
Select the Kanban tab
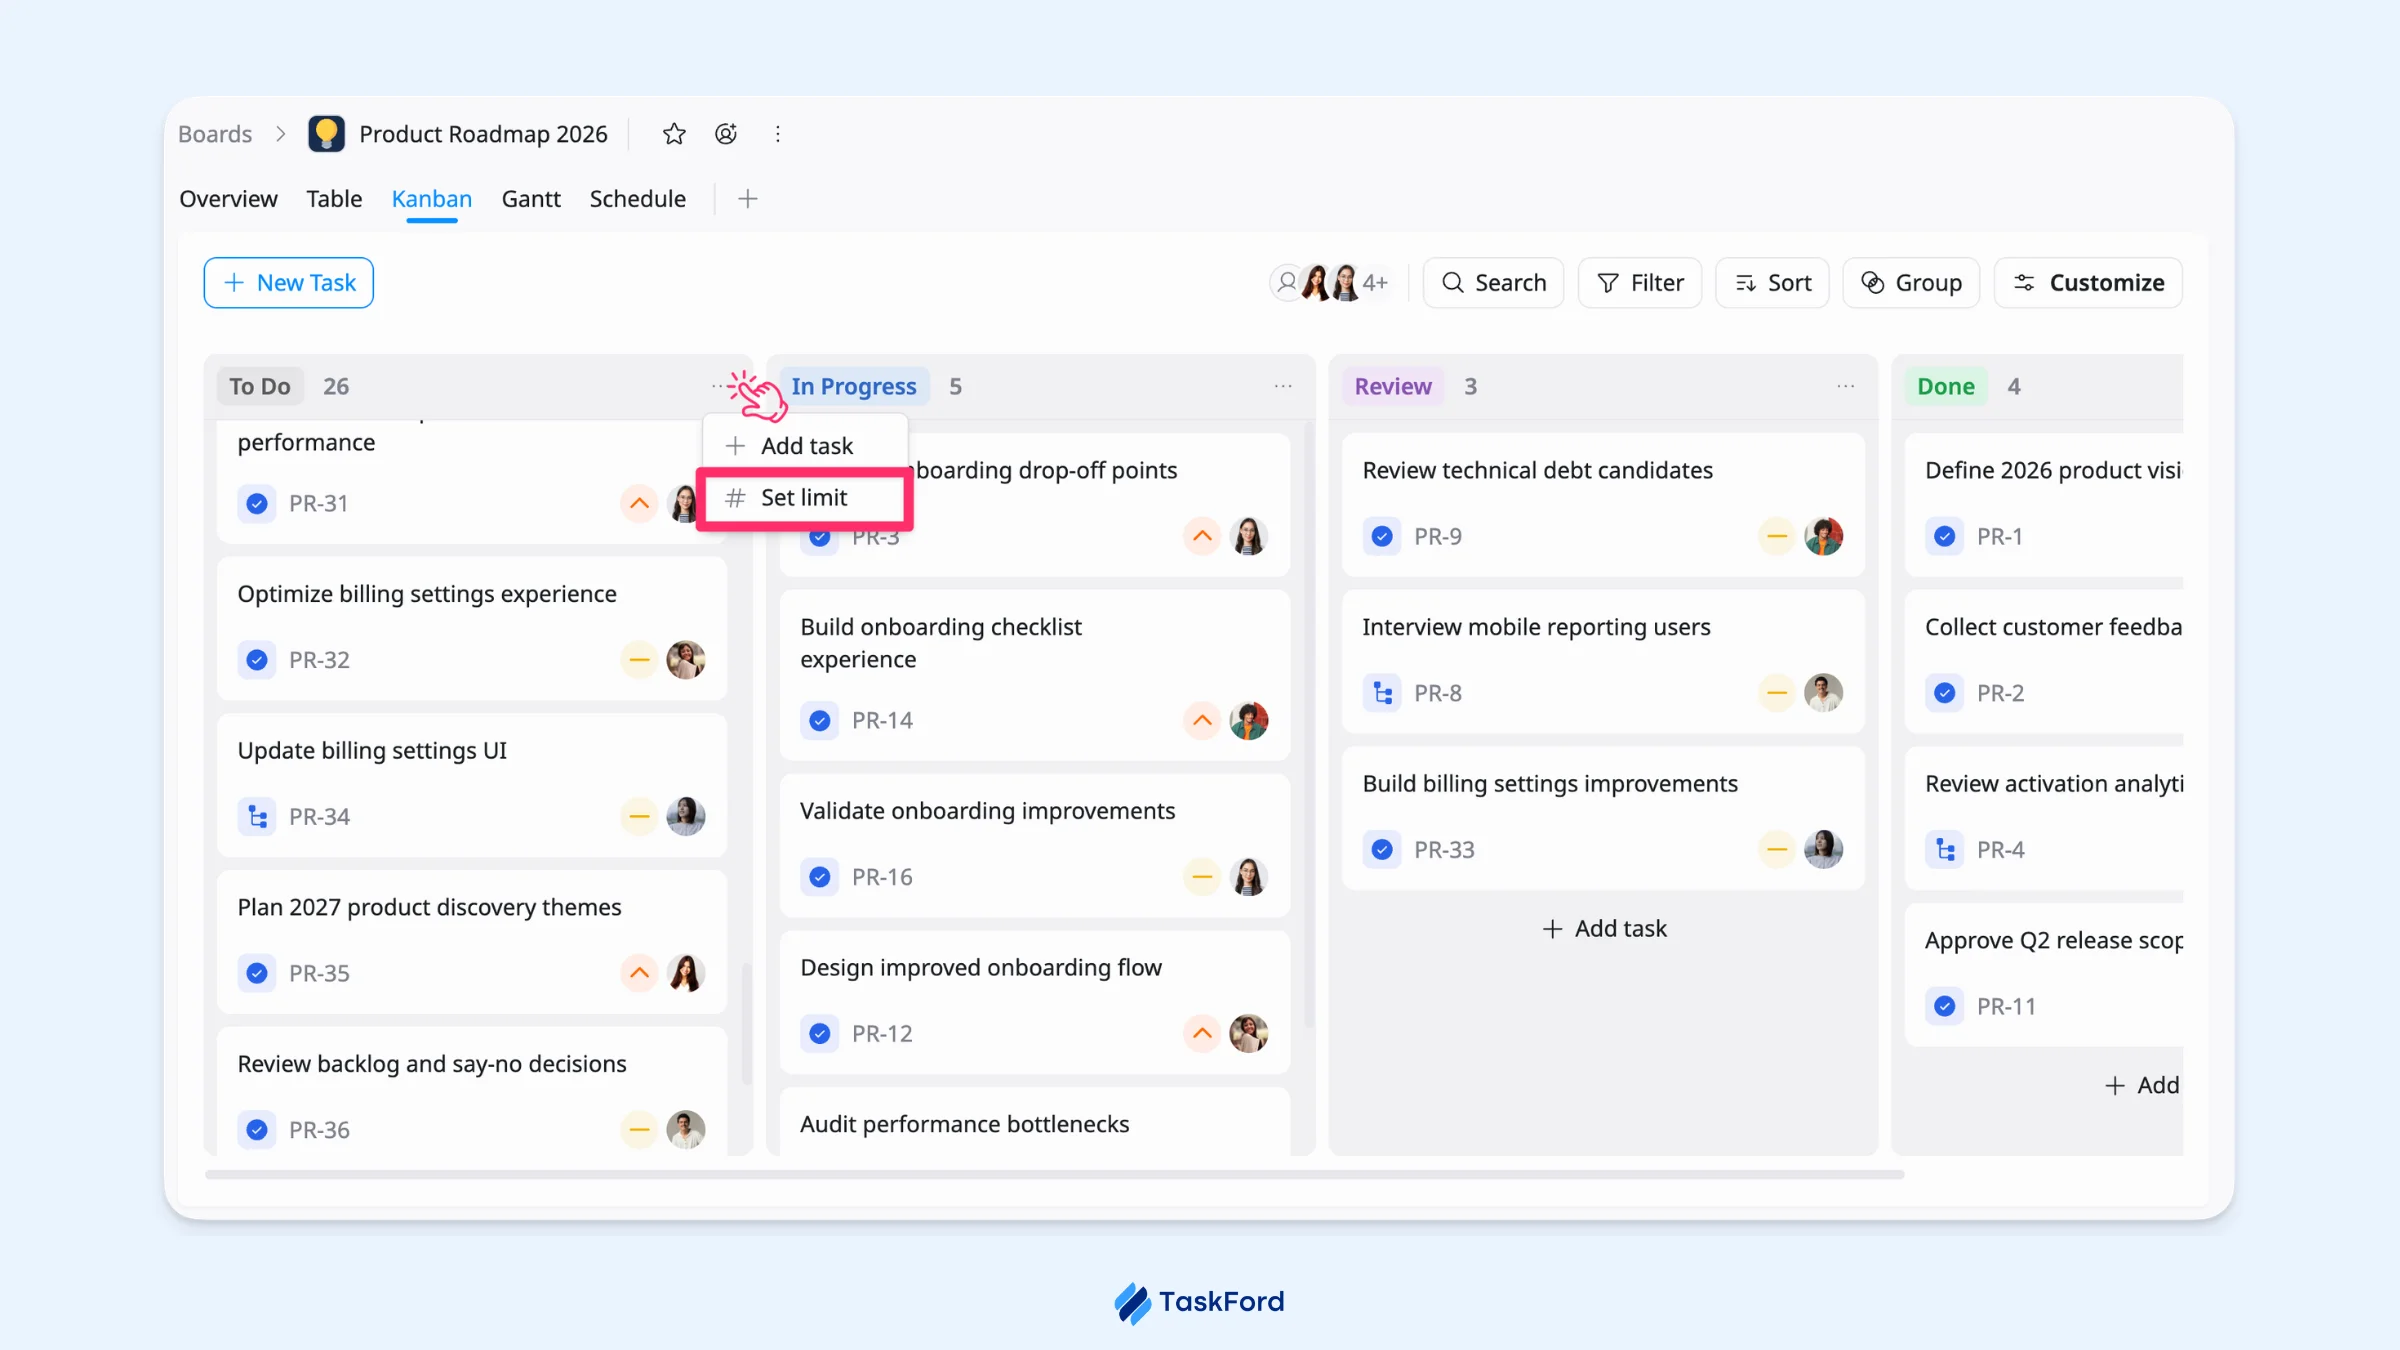click(432, 199)
